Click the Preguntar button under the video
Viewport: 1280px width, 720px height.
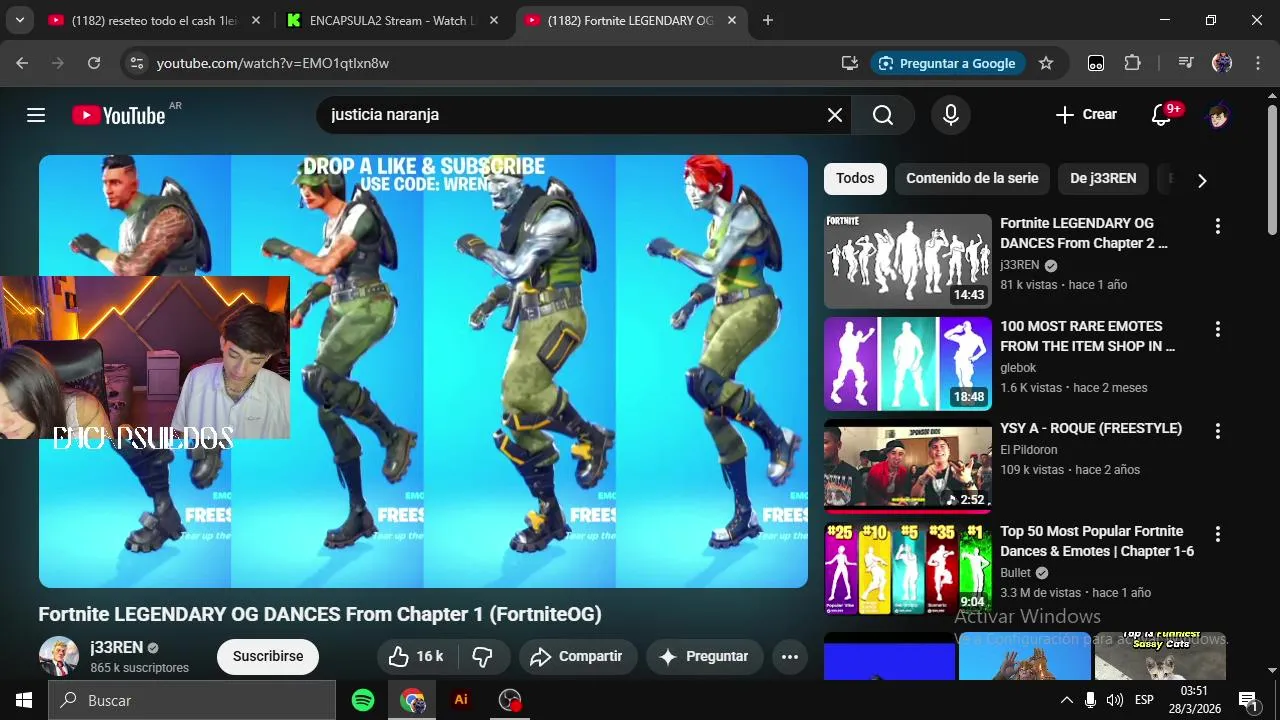(703, 657)
